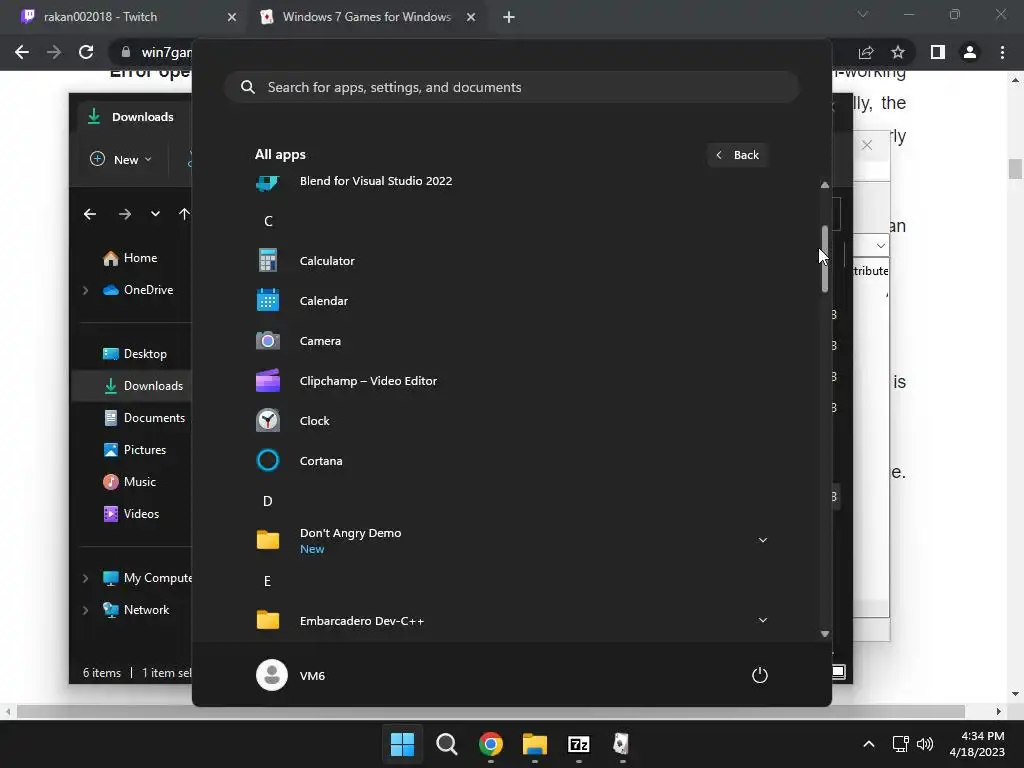Open the Power options button

click(760, 675)
